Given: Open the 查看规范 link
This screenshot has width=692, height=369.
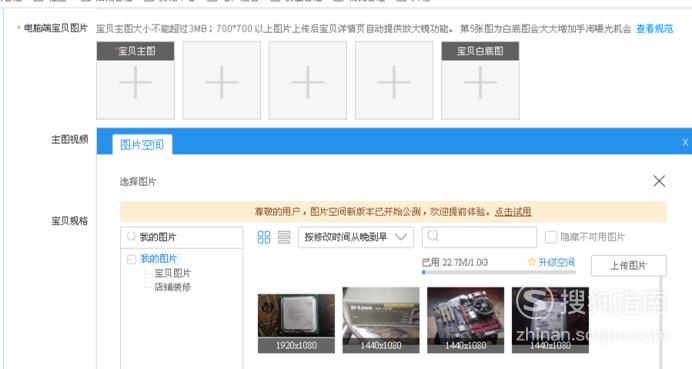Looking at the screenshot, I should pyautogui.click(x=654, y=29).
